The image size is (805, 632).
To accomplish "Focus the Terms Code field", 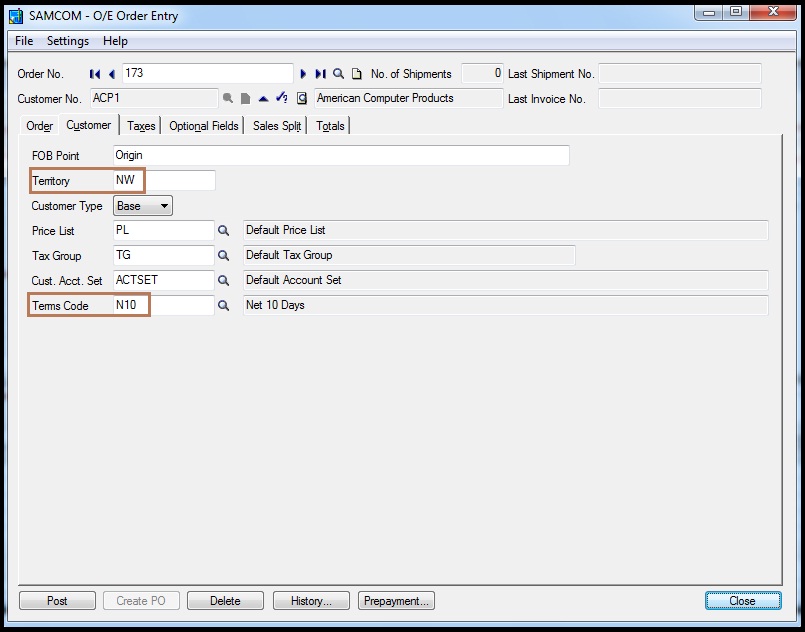I will click(x=163, y=305).
